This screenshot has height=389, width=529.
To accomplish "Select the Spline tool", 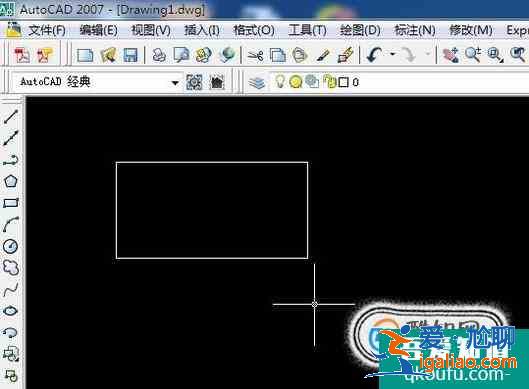I will [x=10, y=289].
